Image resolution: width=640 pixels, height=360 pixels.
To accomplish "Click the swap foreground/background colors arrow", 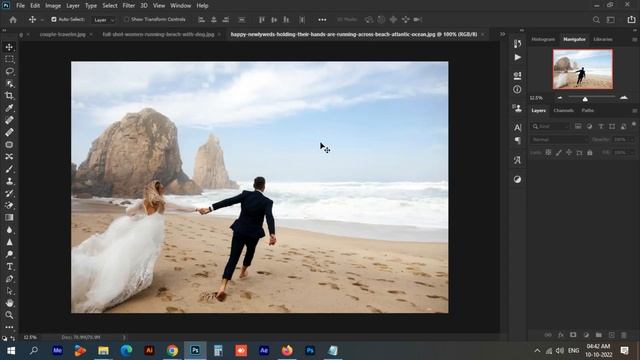I will [13, 338].
